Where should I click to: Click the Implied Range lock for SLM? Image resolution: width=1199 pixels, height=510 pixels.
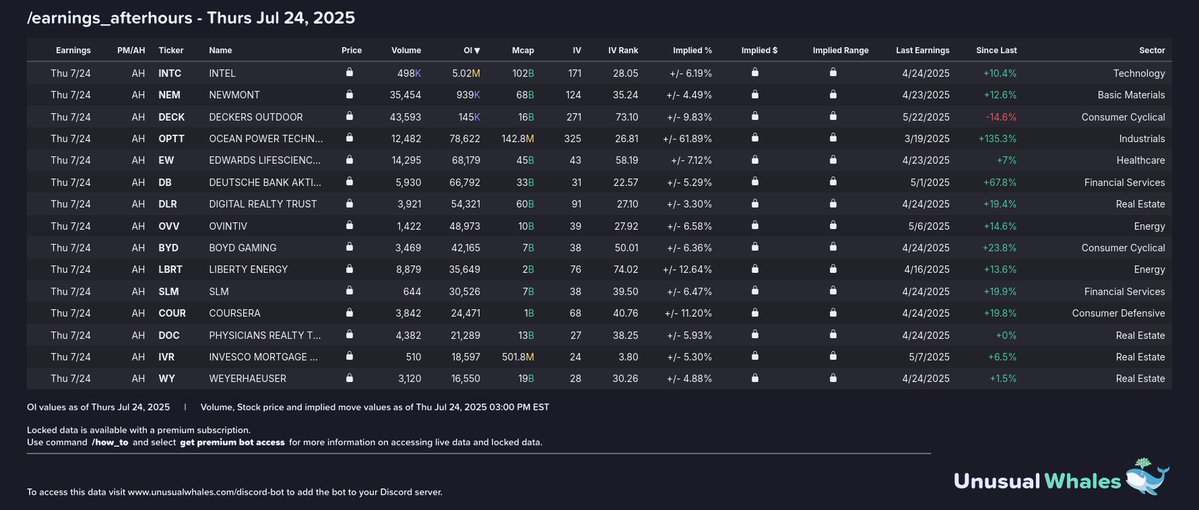coord(833,291)
